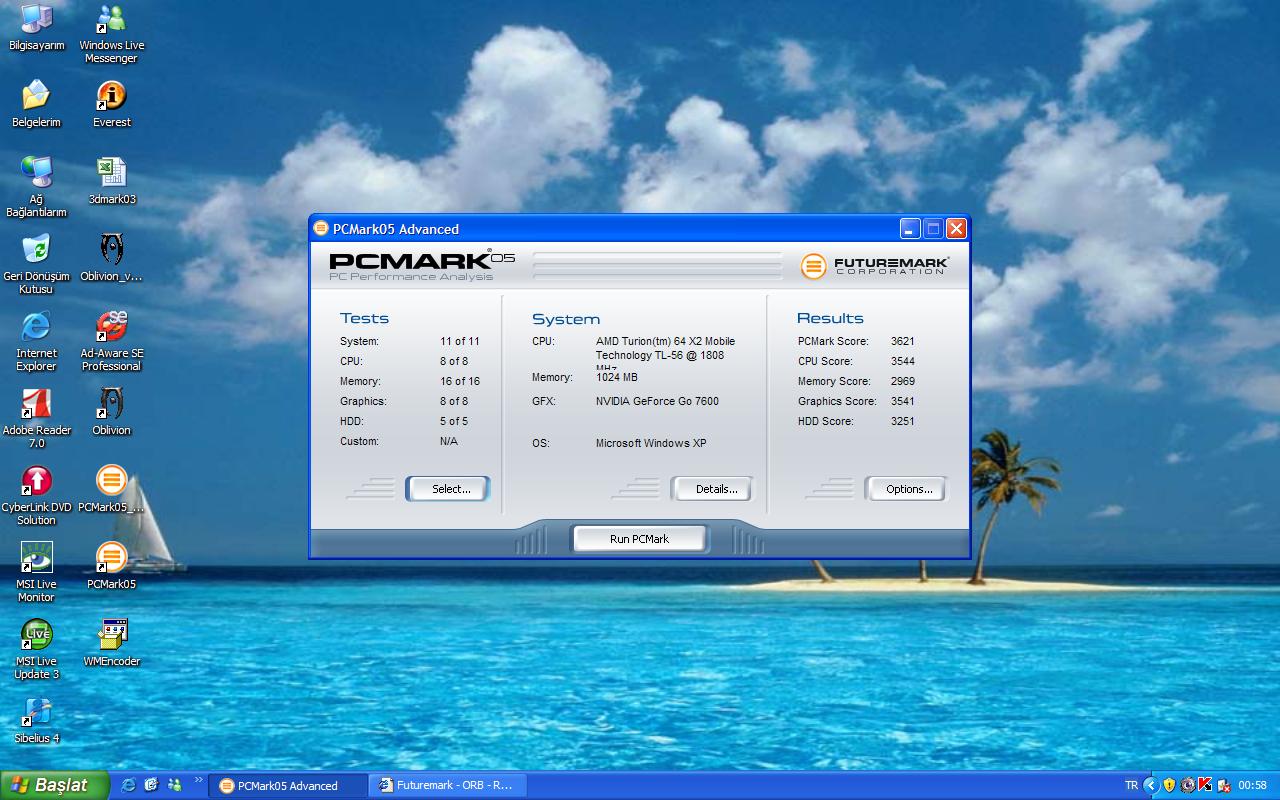The width and height of the screenshot is (1280, 800).
Task: Launch Internet Explorer desktop icon
Action: coord(36,341)
